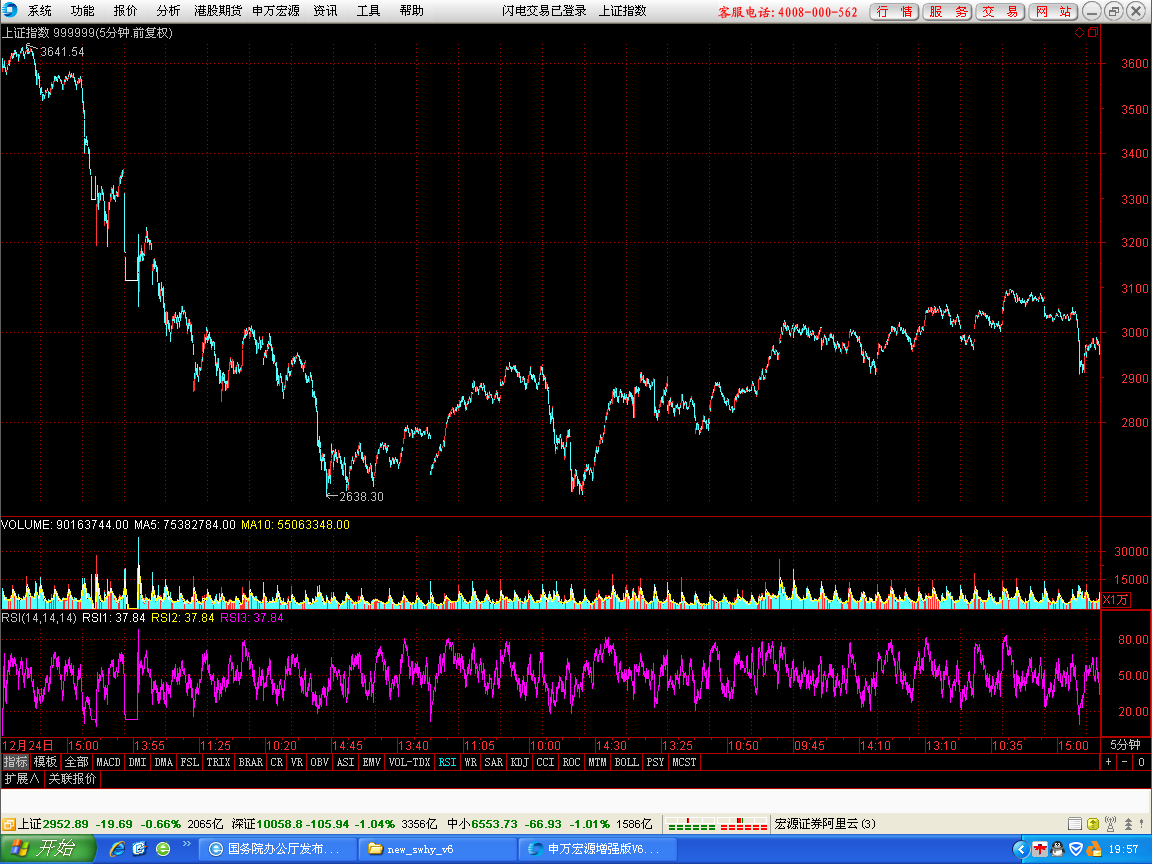Open the 帮助 menu
This screenshot has height=864, width=1152.
click(x=411, y=10)
